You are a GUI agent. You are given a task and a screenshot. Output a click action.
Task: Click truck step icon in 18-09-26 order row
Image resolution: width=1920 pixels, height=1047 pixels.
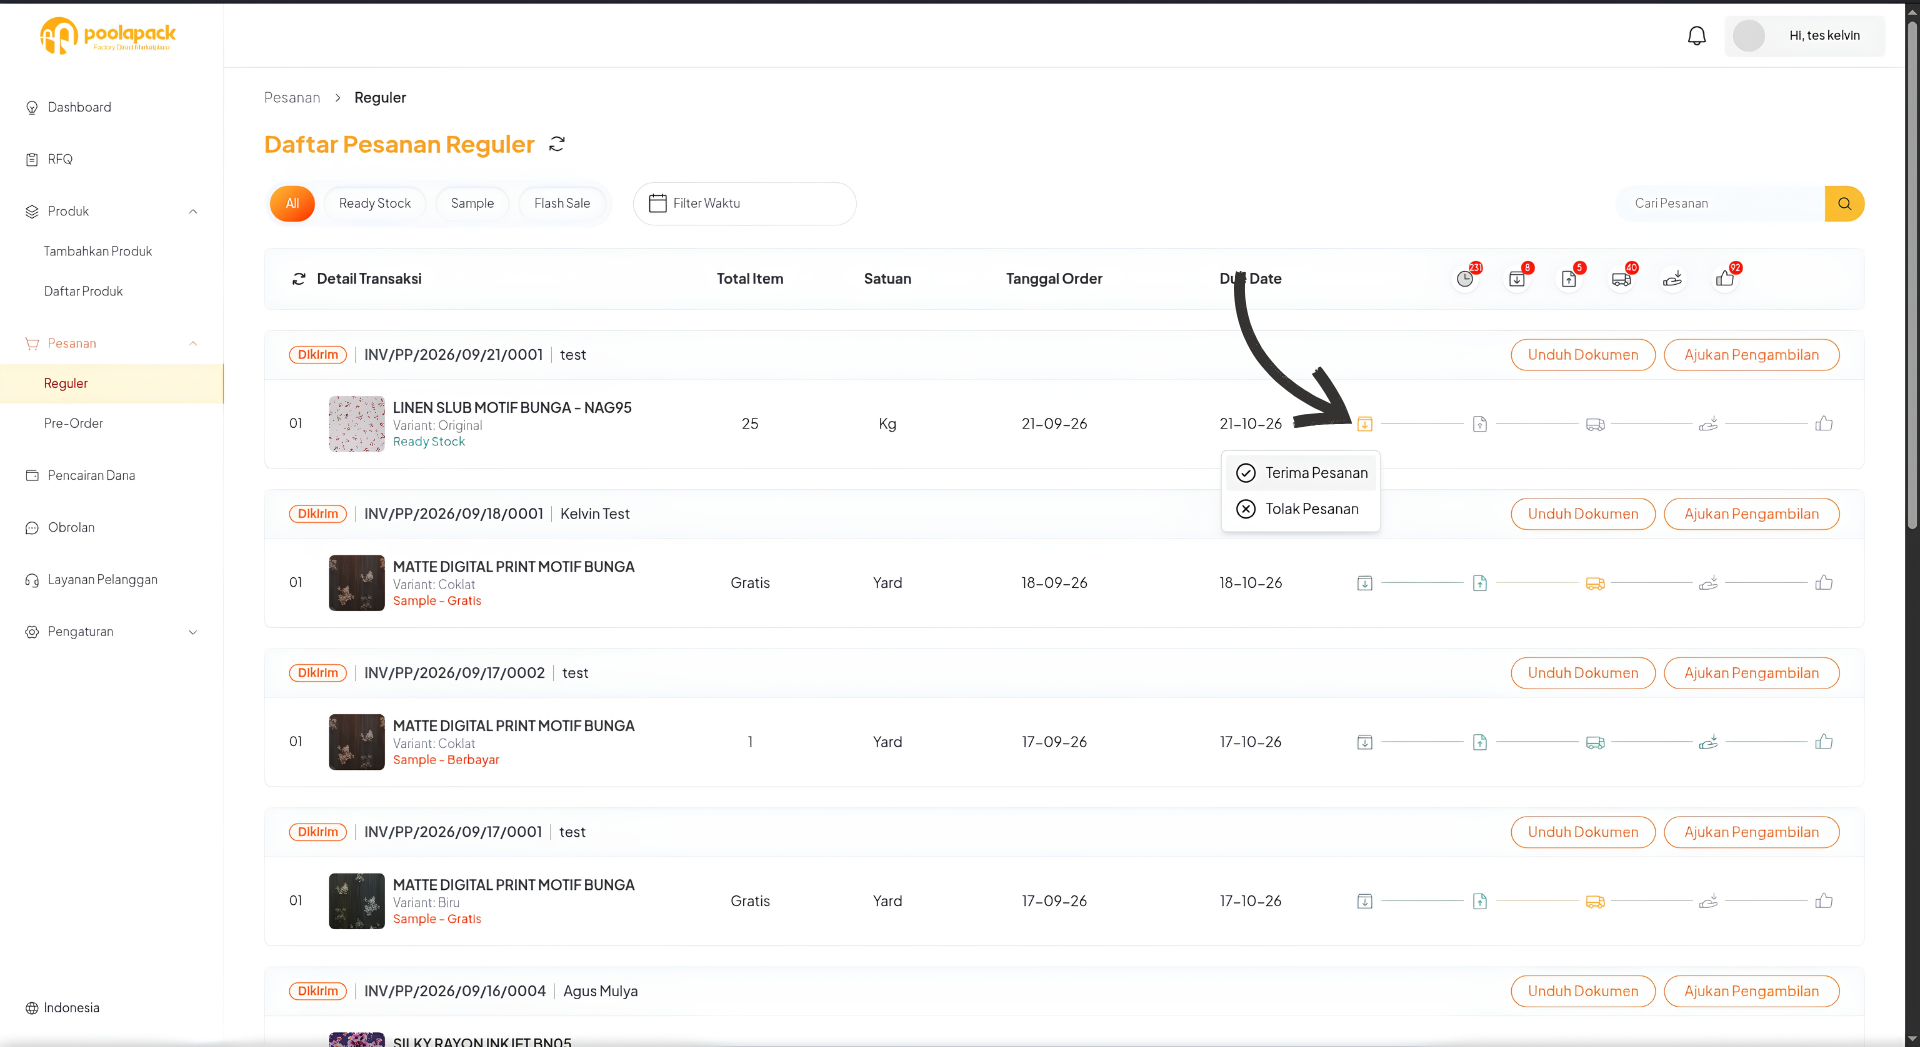click(x=1595, y=583)
